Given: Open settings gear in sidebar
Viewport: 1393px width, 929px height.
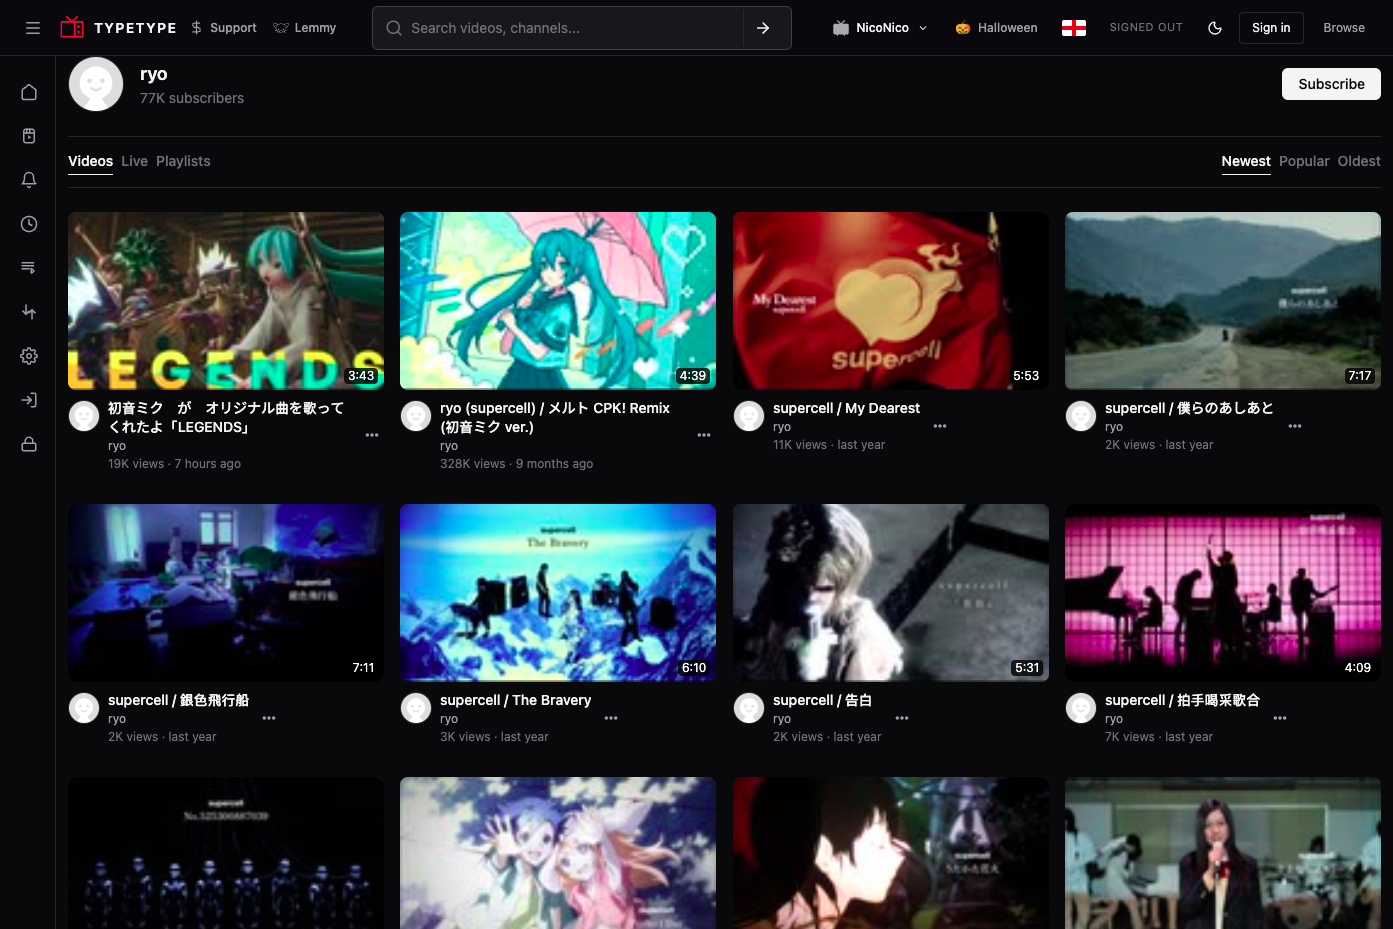Looking at the screenshot, I should [x=29, y=356].
